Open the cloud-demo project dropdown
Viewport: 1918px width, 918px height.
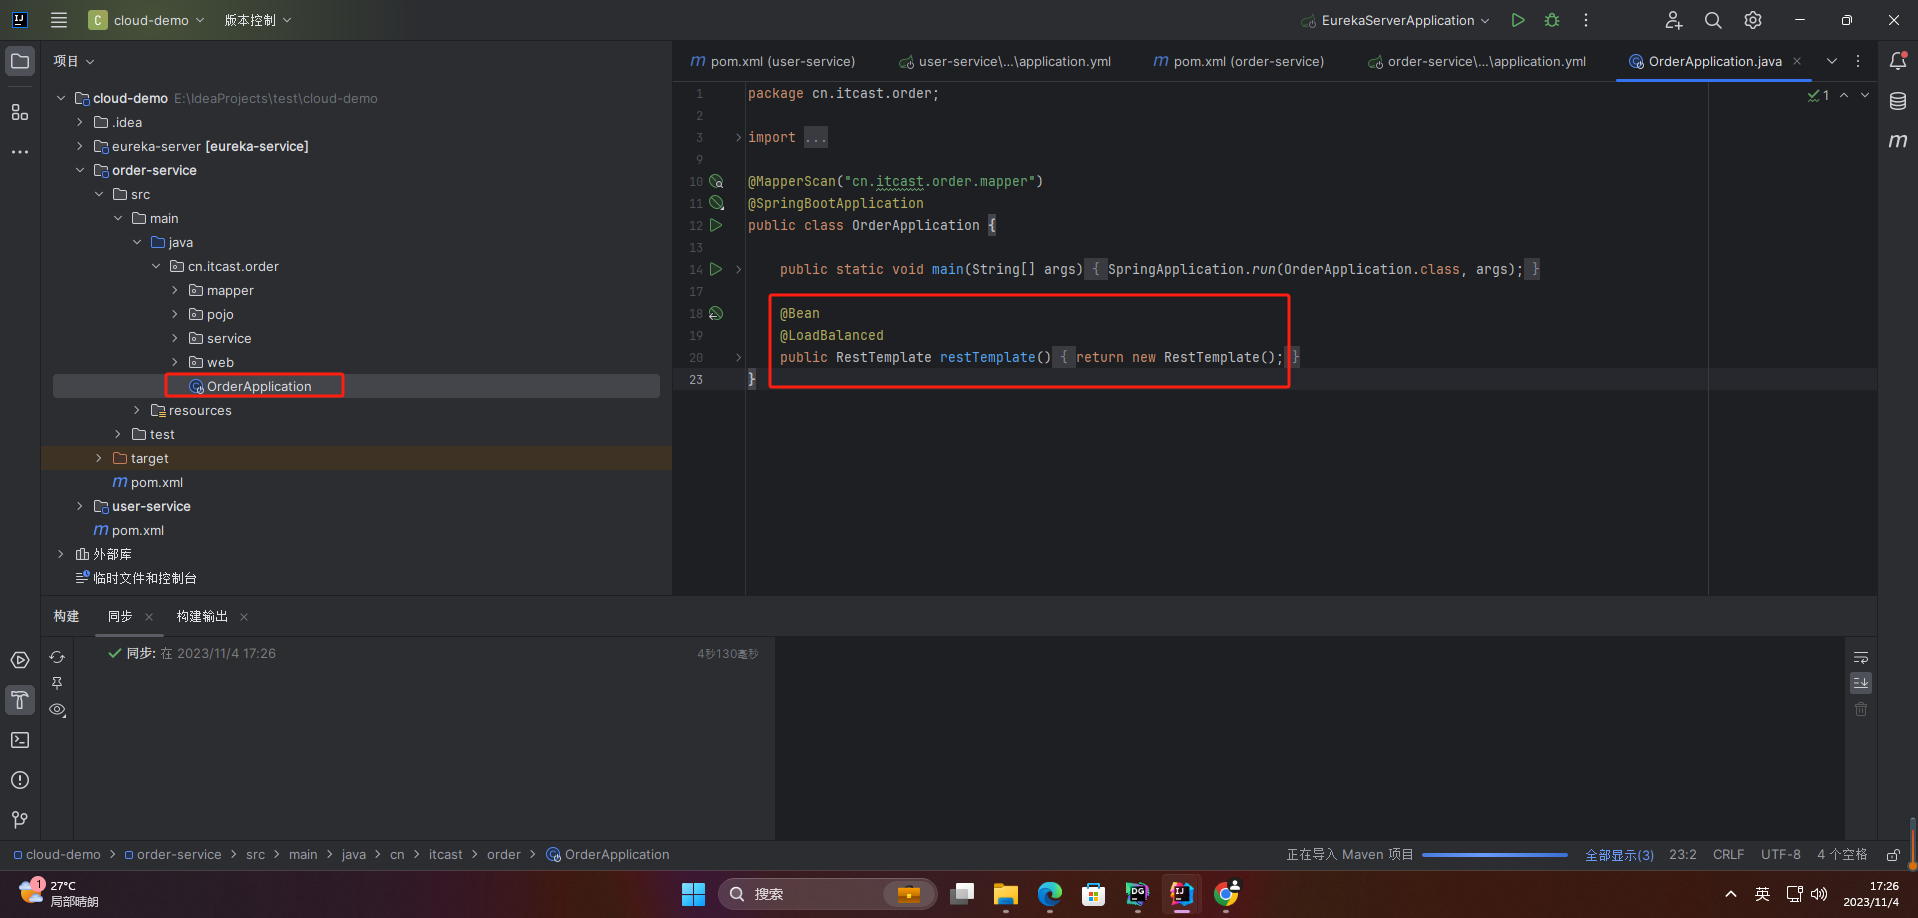146,20
